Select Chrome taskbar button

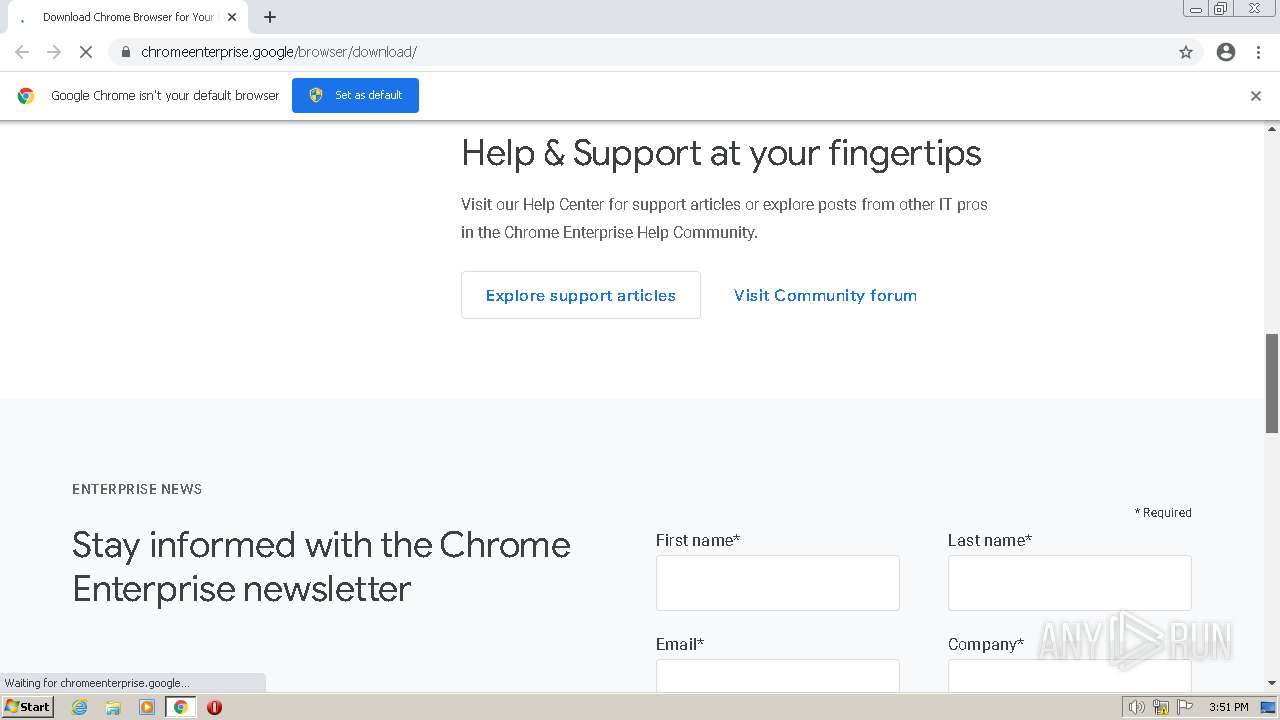pos(180,707)
